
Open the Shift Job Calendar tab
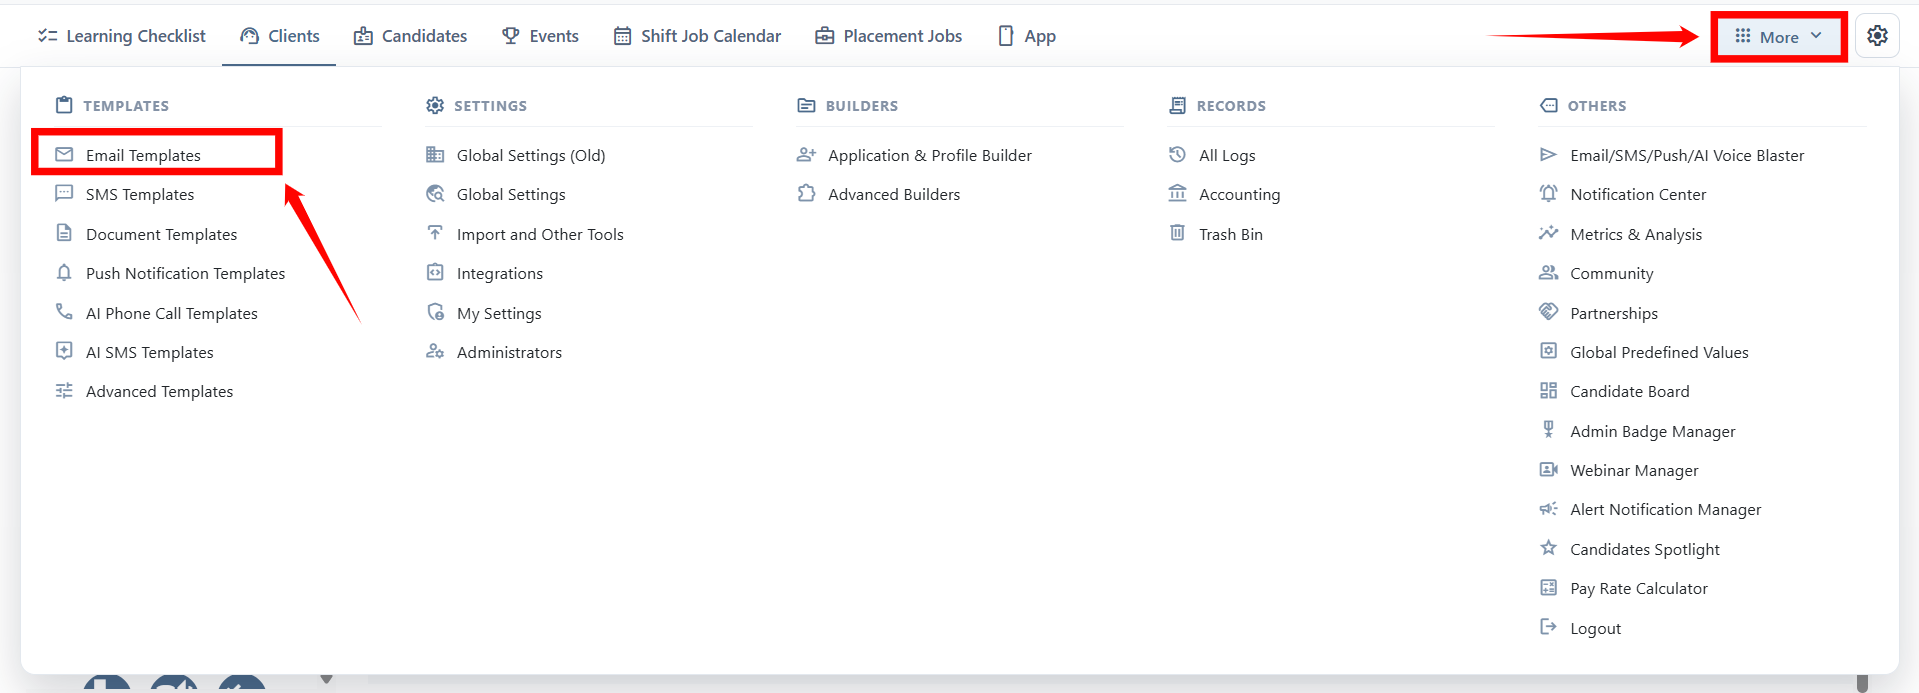[697, 36]
